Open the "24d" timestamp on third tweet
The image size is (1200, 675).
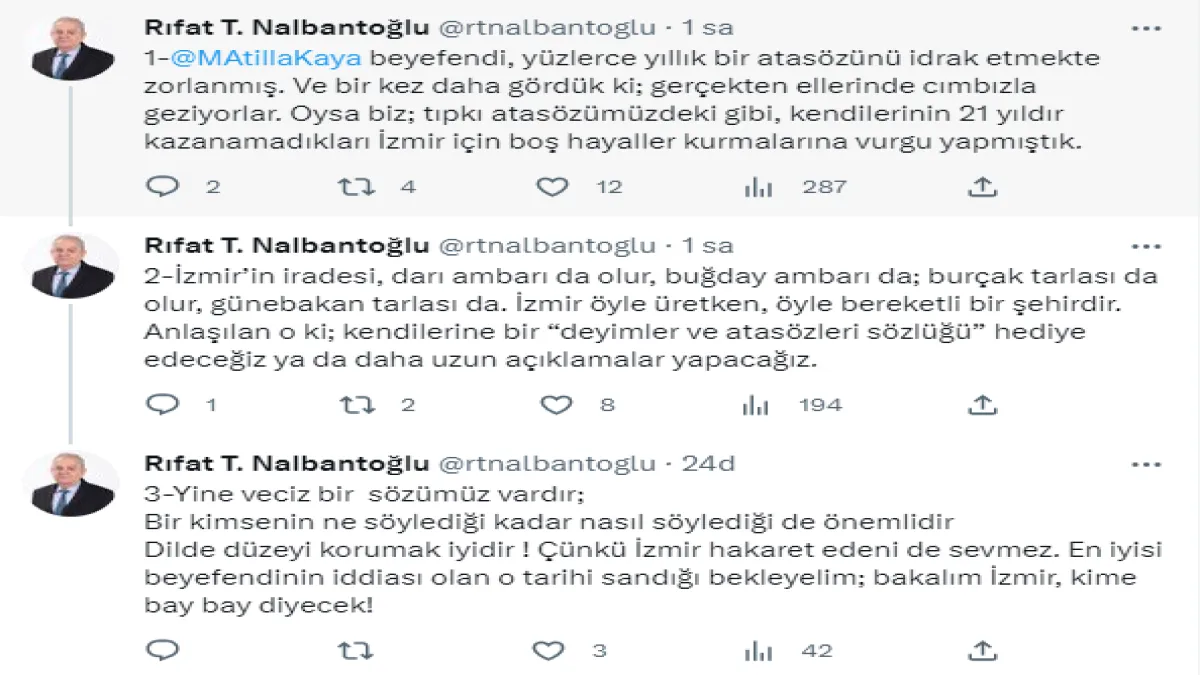(708, 464)
